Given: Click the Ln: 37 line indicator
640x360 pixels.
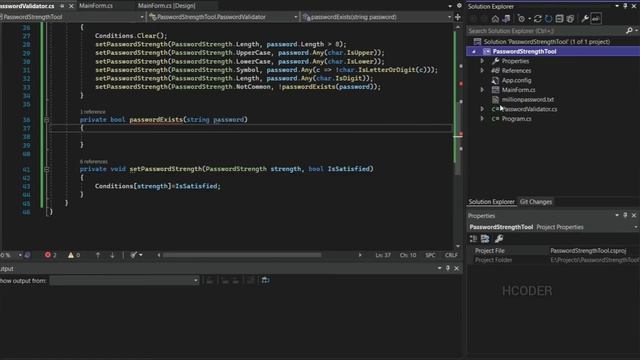Looking at the screenshot, I should [x=383, y=255].
